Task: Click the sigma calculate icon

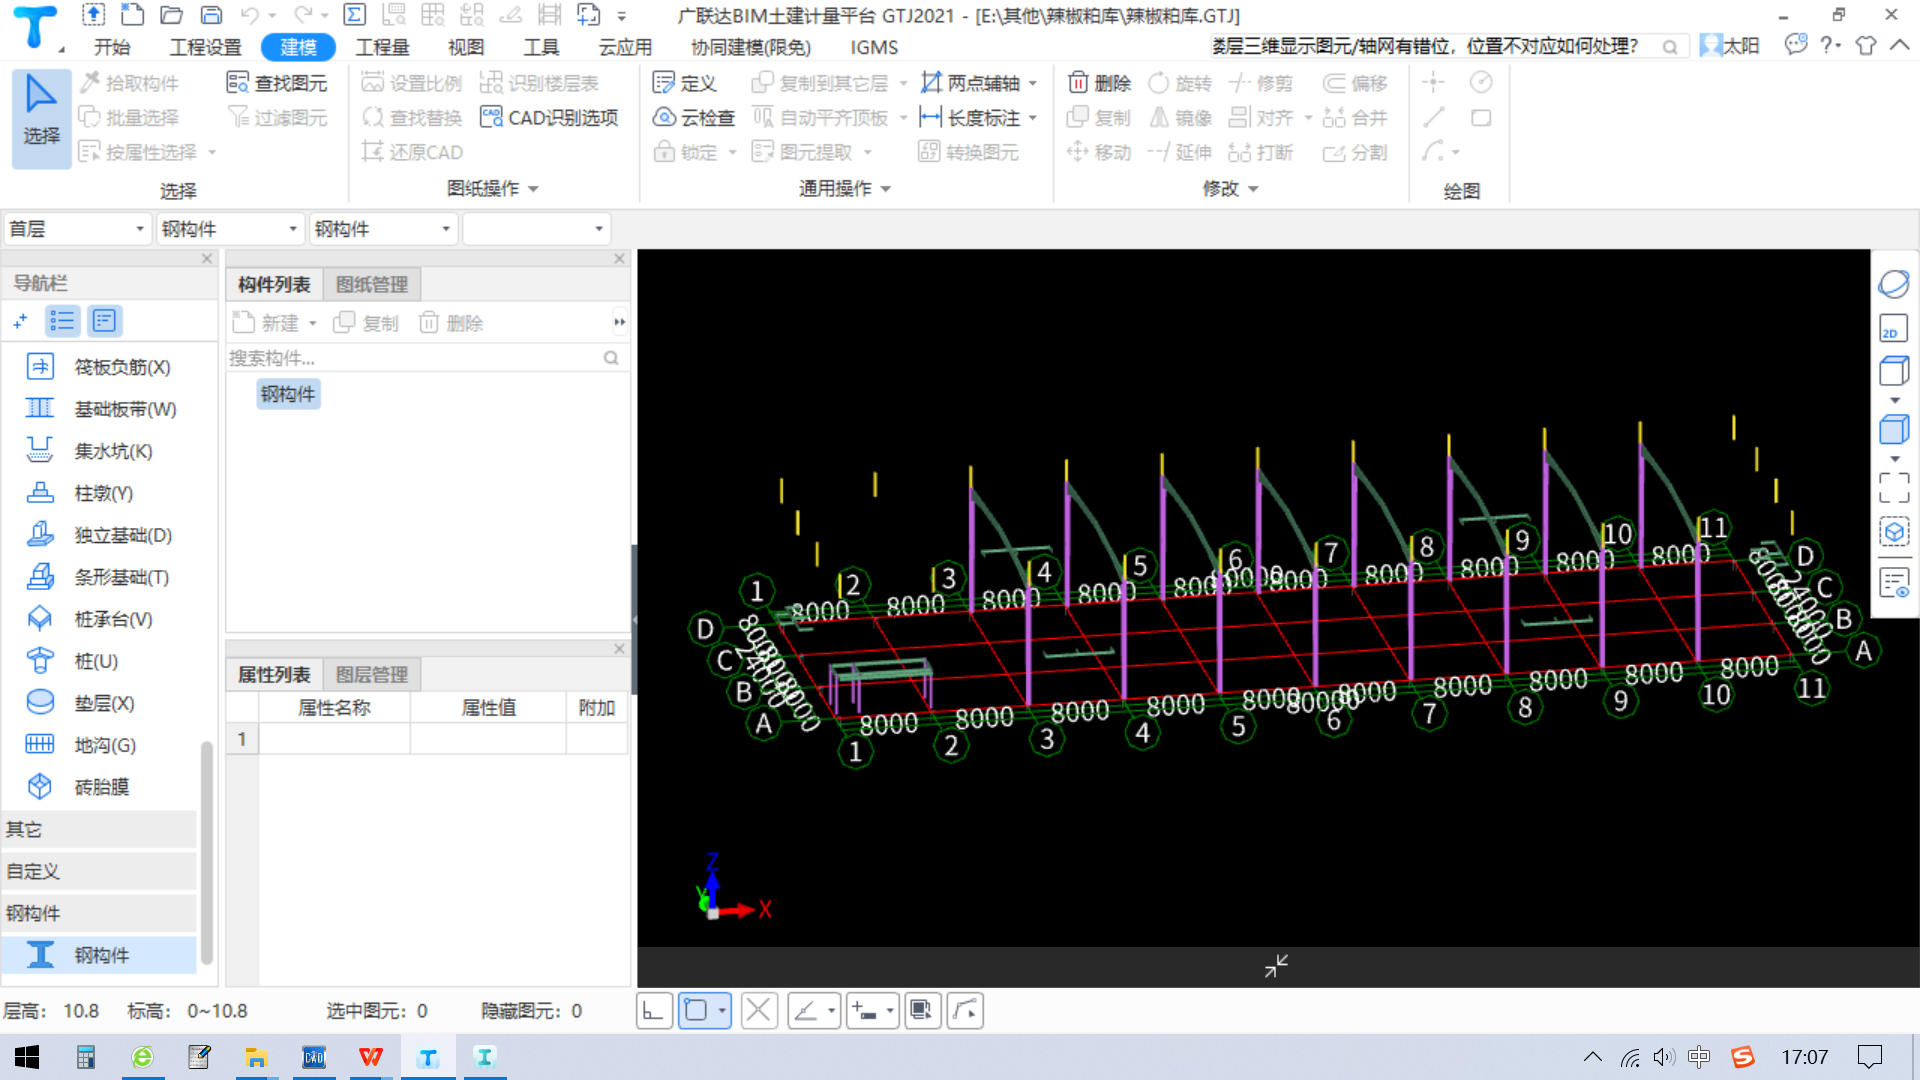Action: click(354, 15)
